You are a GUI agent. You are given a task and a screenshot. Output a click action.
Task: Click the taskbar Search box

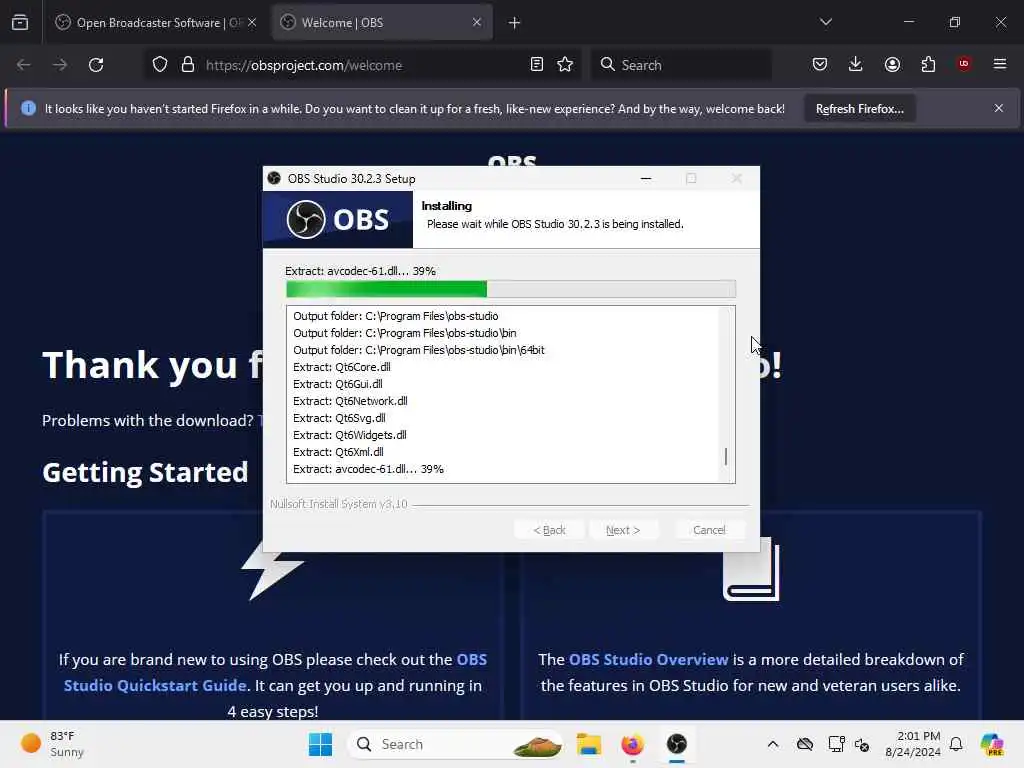455,744
